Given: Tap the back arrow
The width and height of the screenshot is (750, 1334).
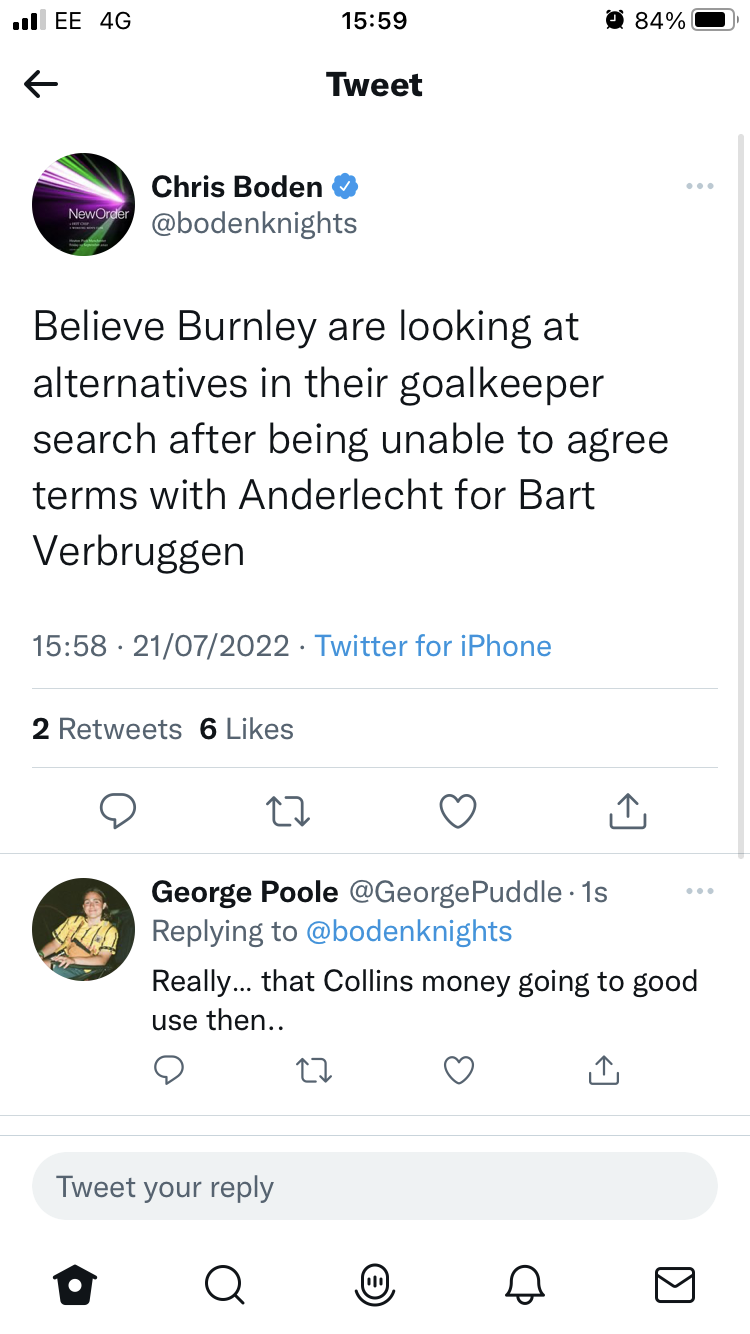Looking at the screenshot, I should pos(41,85).
